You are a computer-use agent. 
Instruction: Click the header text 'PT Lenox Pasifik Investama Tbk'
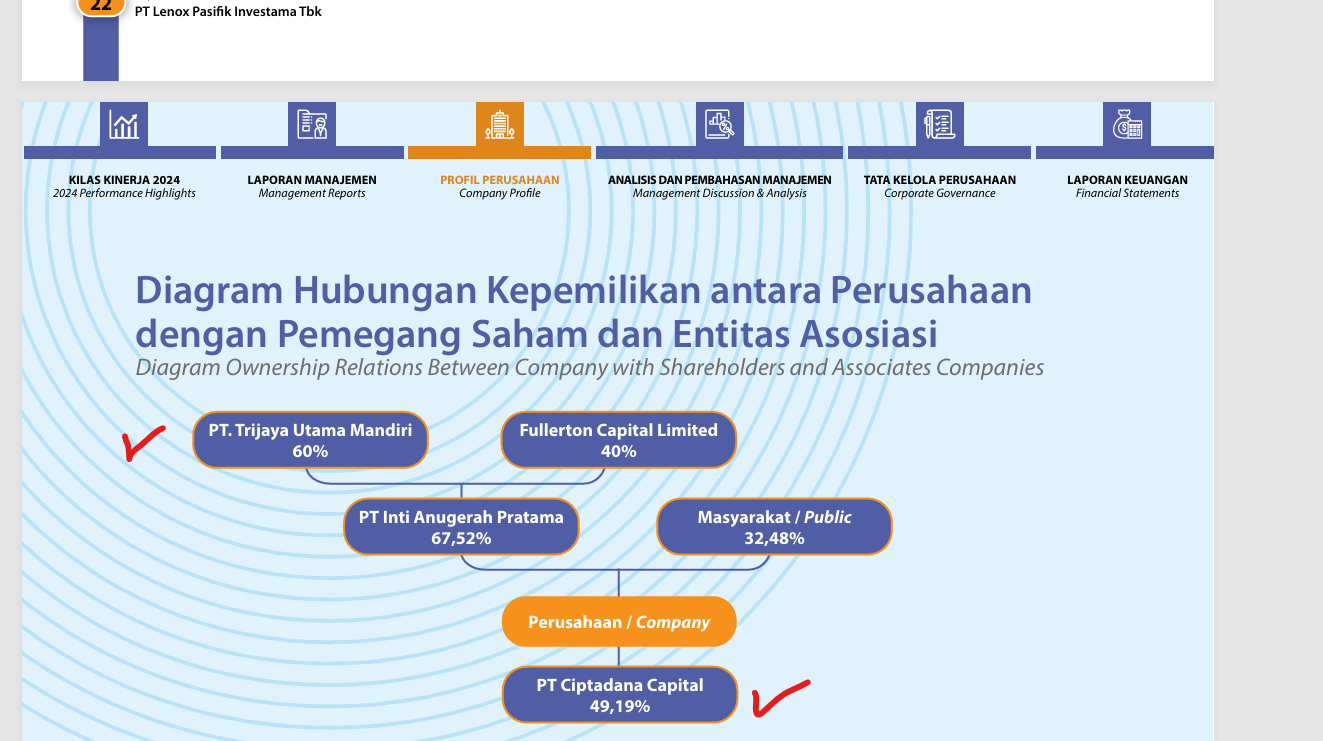pos(228,12)
